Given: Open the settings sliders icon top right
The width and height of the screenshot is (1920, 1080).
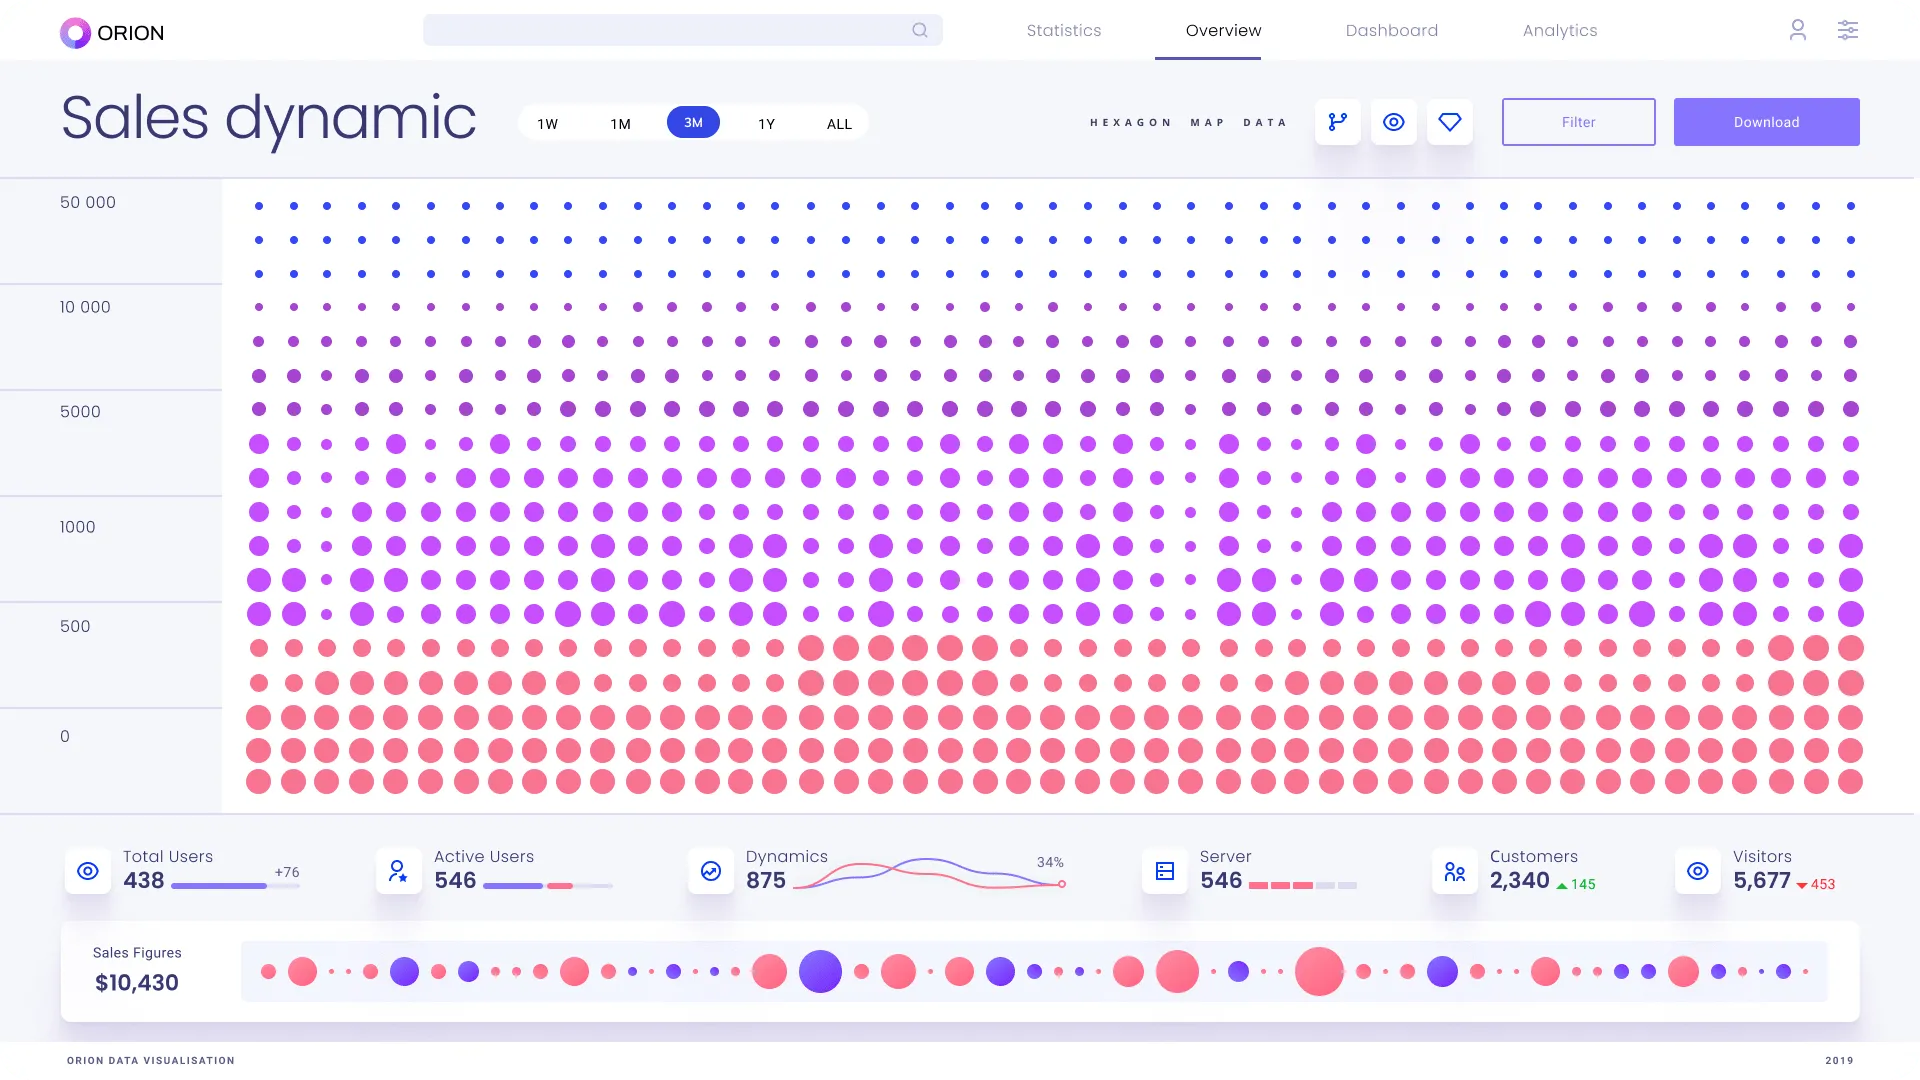Looking at the screenshot, I should point(1848,30).
